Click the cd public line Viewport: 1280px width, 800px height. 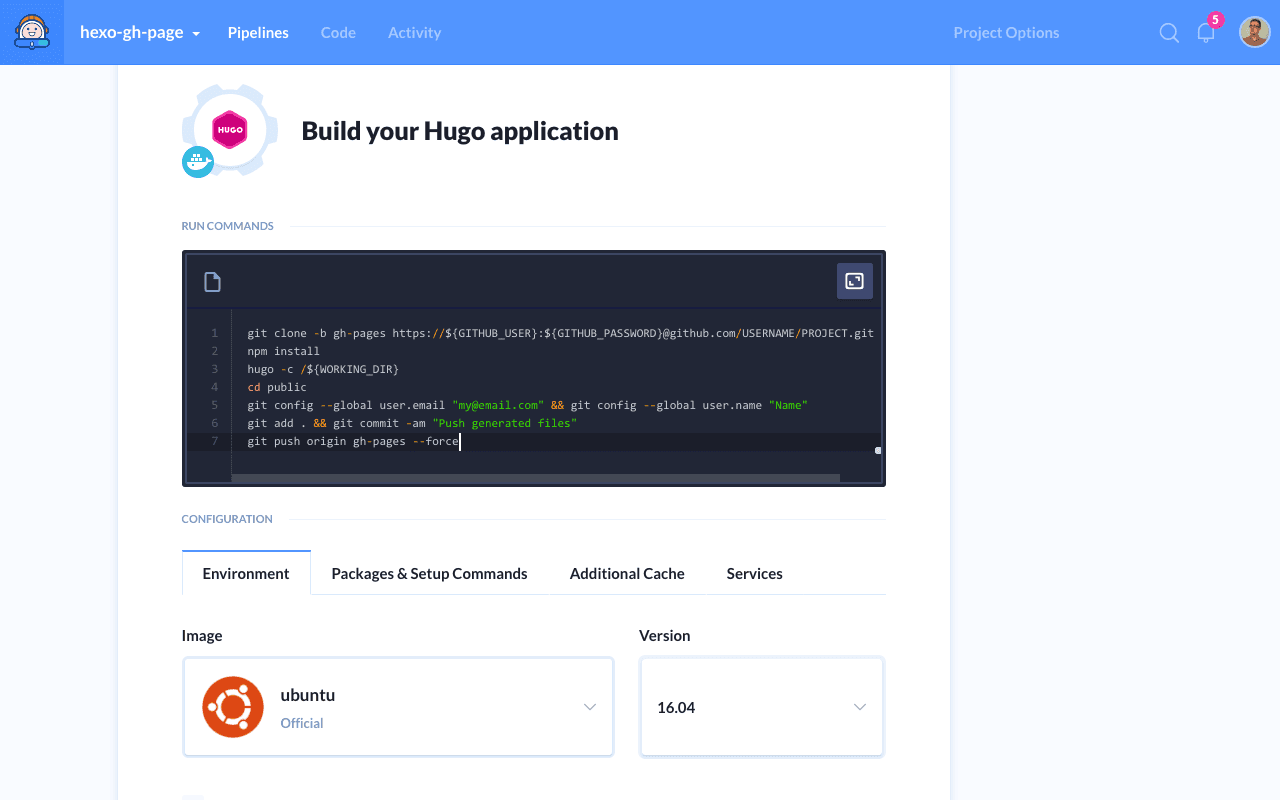[277, 387]
